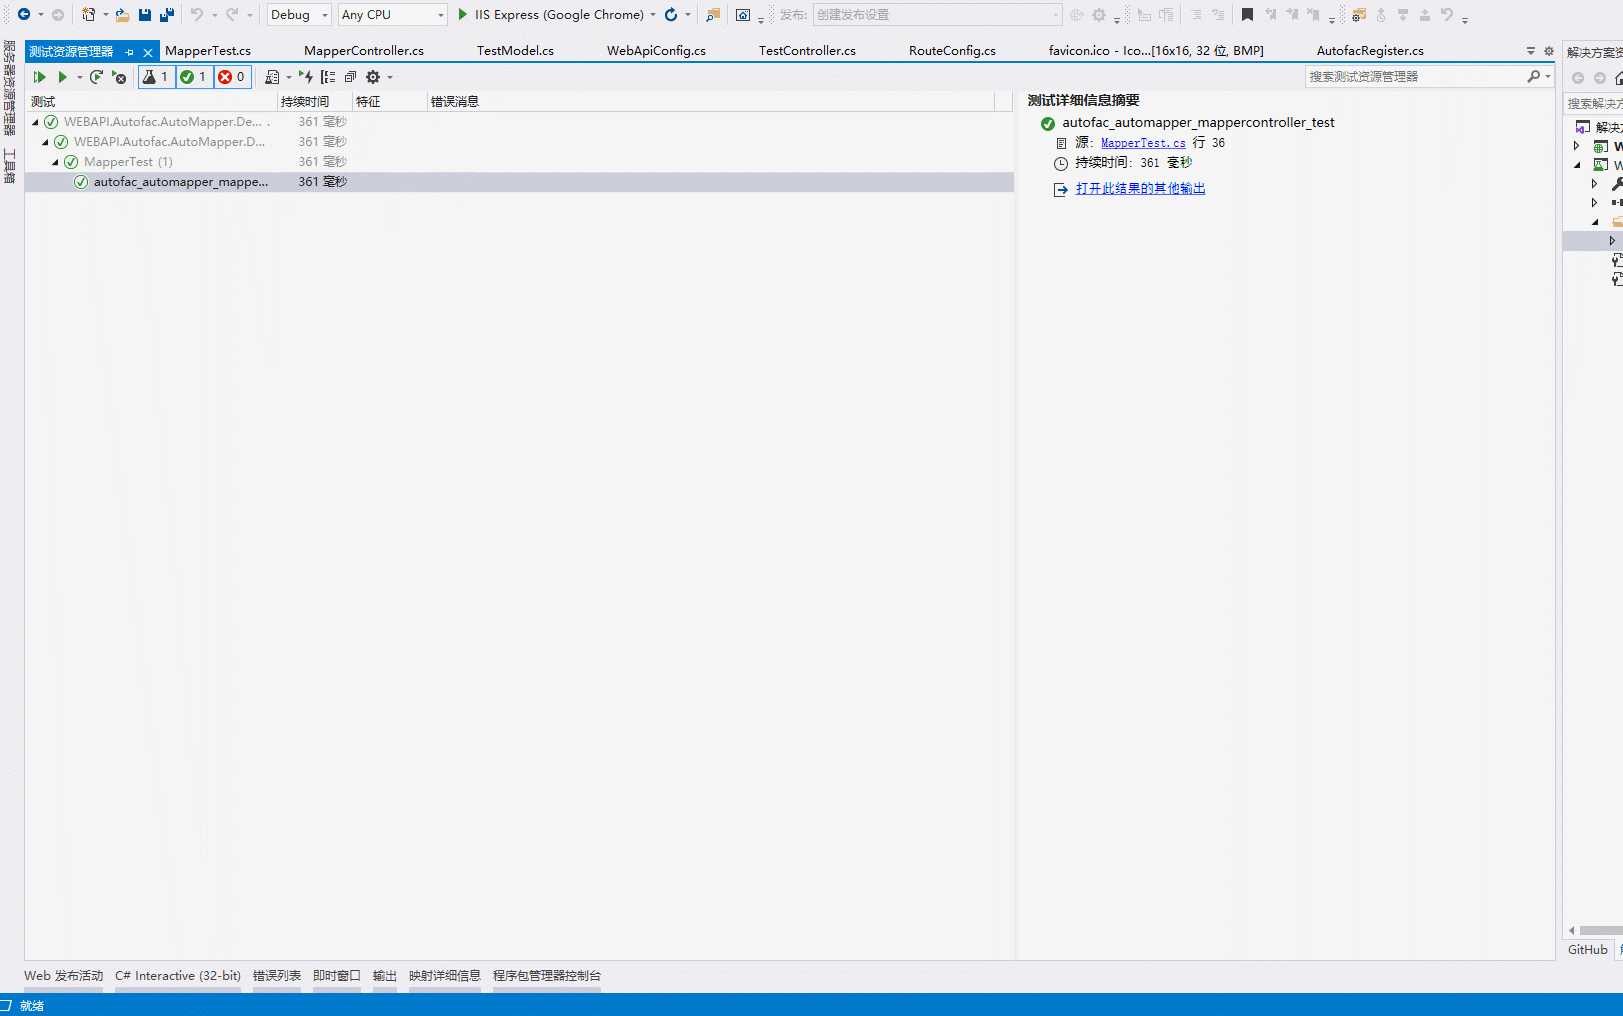Switch to MapperController.cs tab

364,51
